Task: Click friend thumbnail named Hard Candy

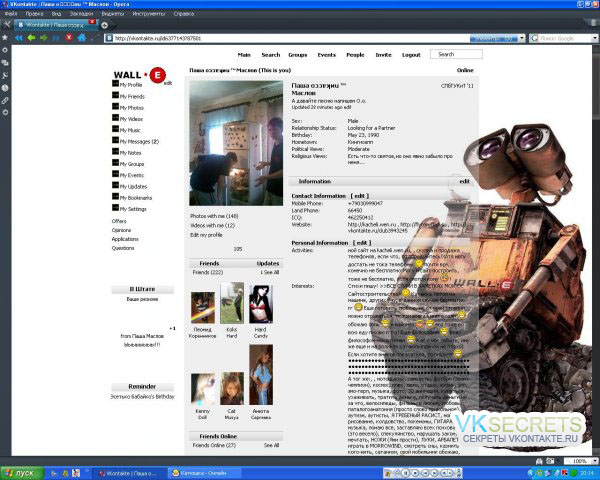Action: (261, 304)
